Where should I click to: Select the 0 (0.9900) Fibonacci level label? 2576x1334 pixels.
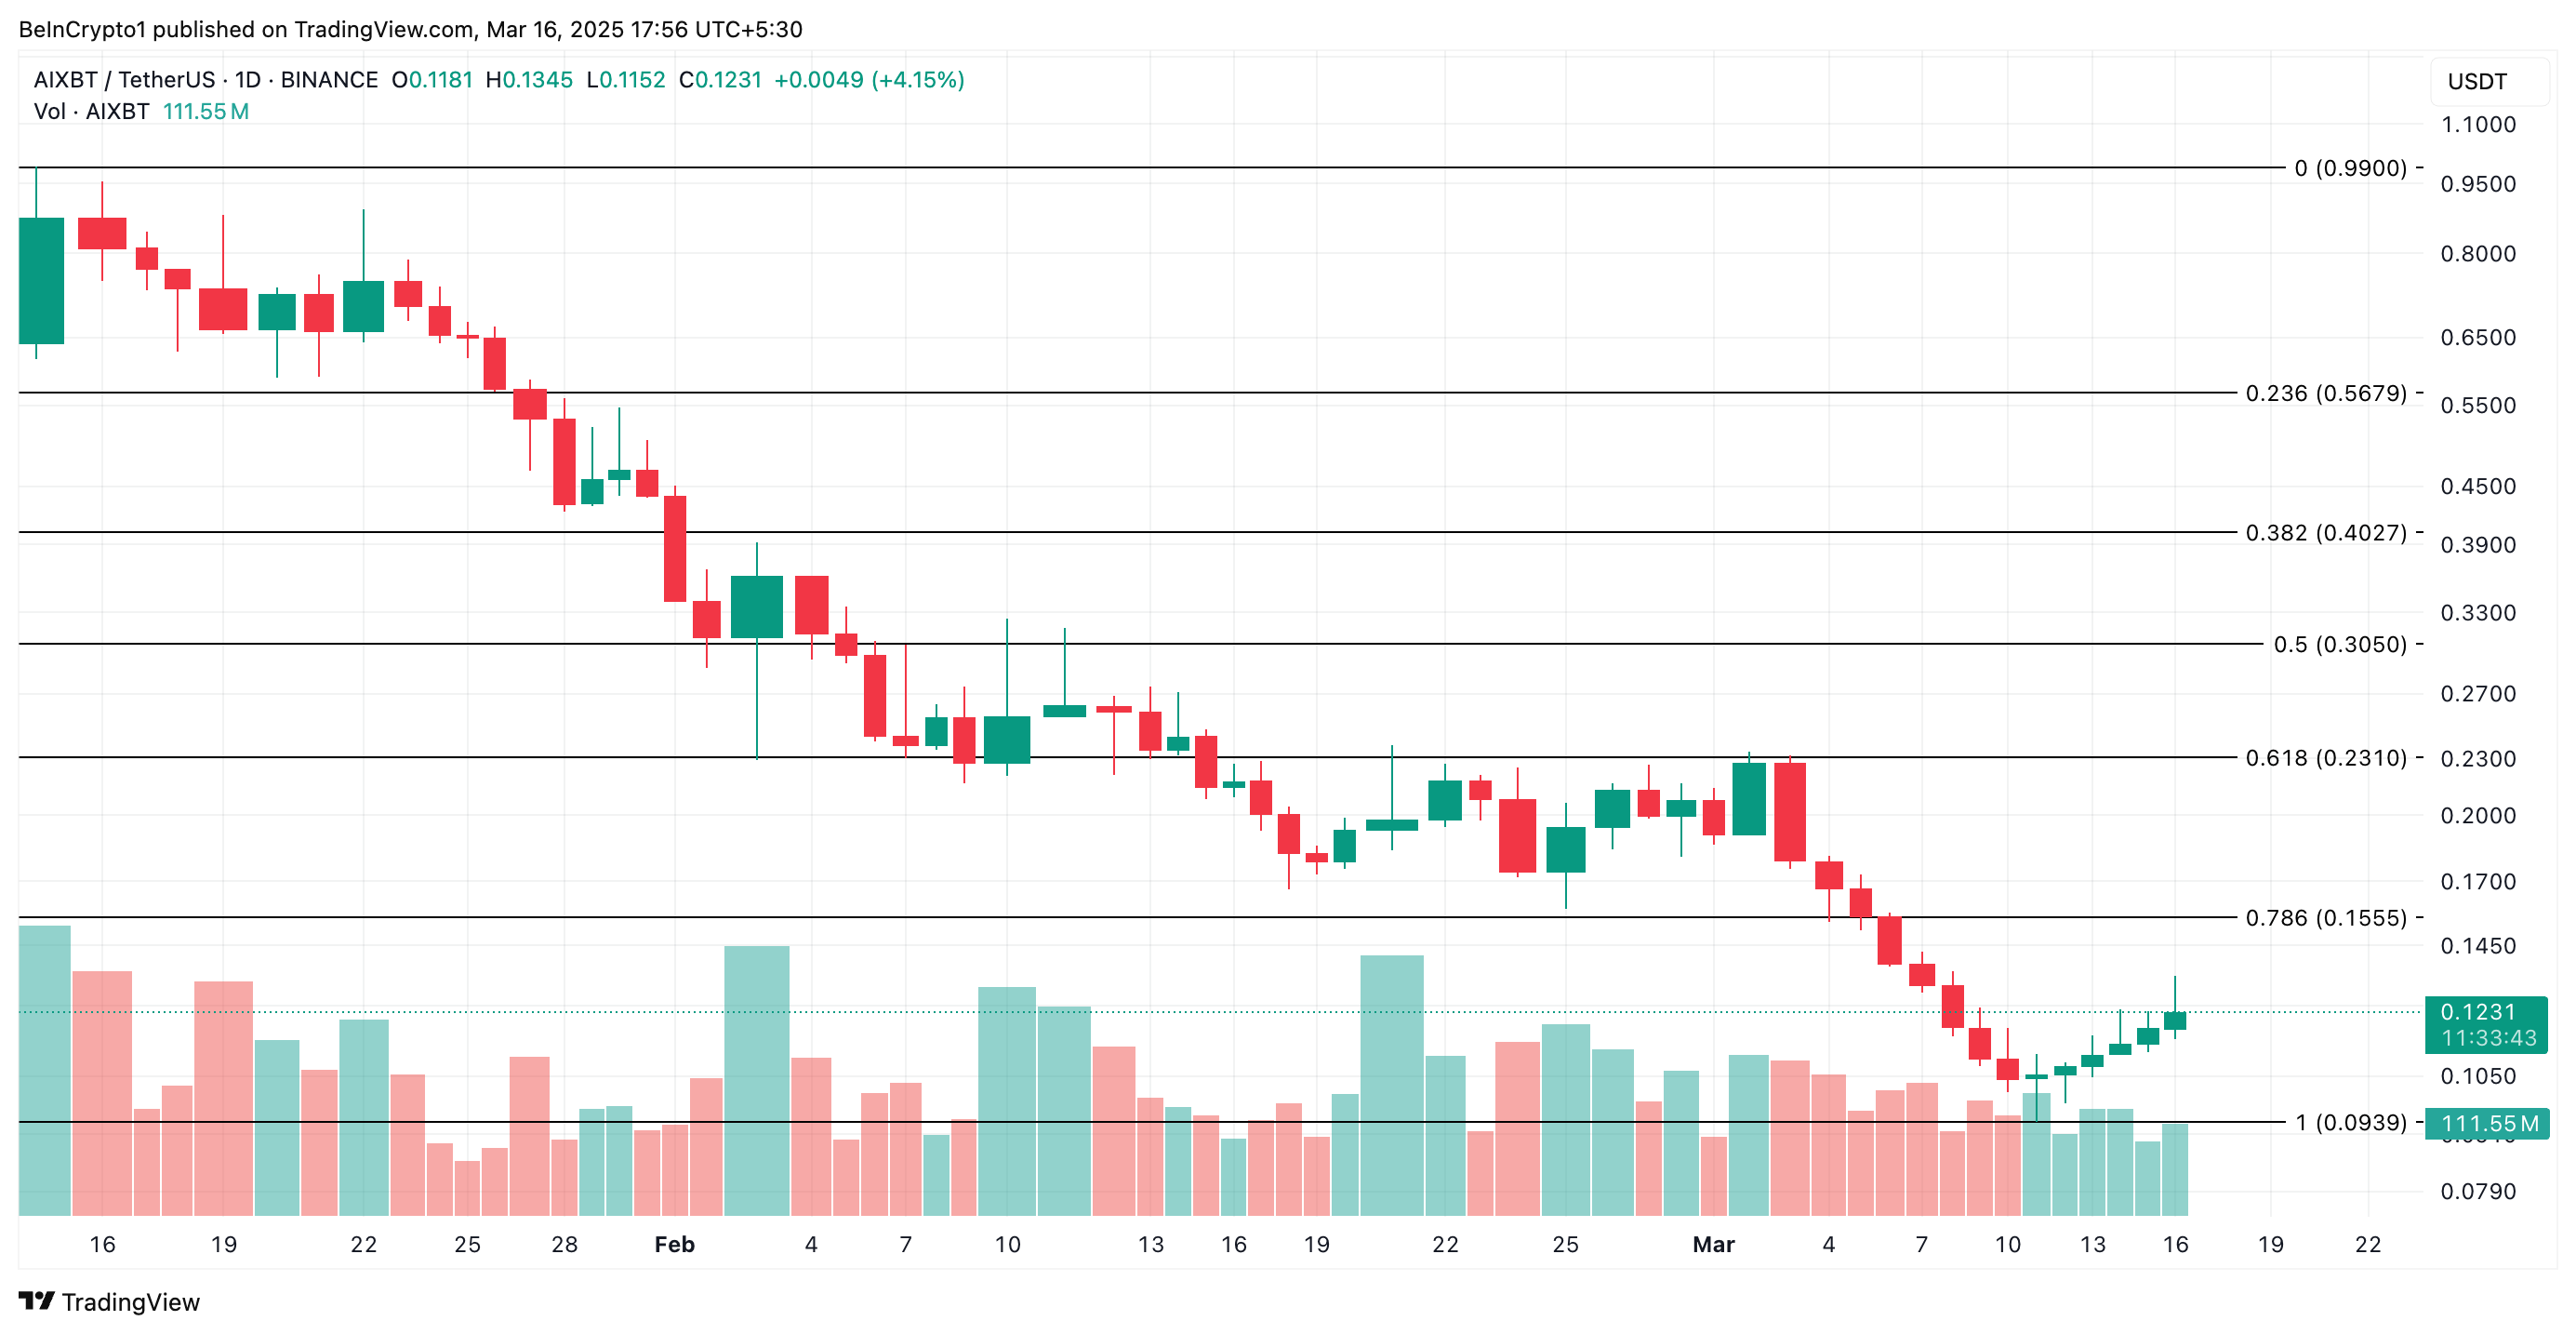tap(2350, 168)
